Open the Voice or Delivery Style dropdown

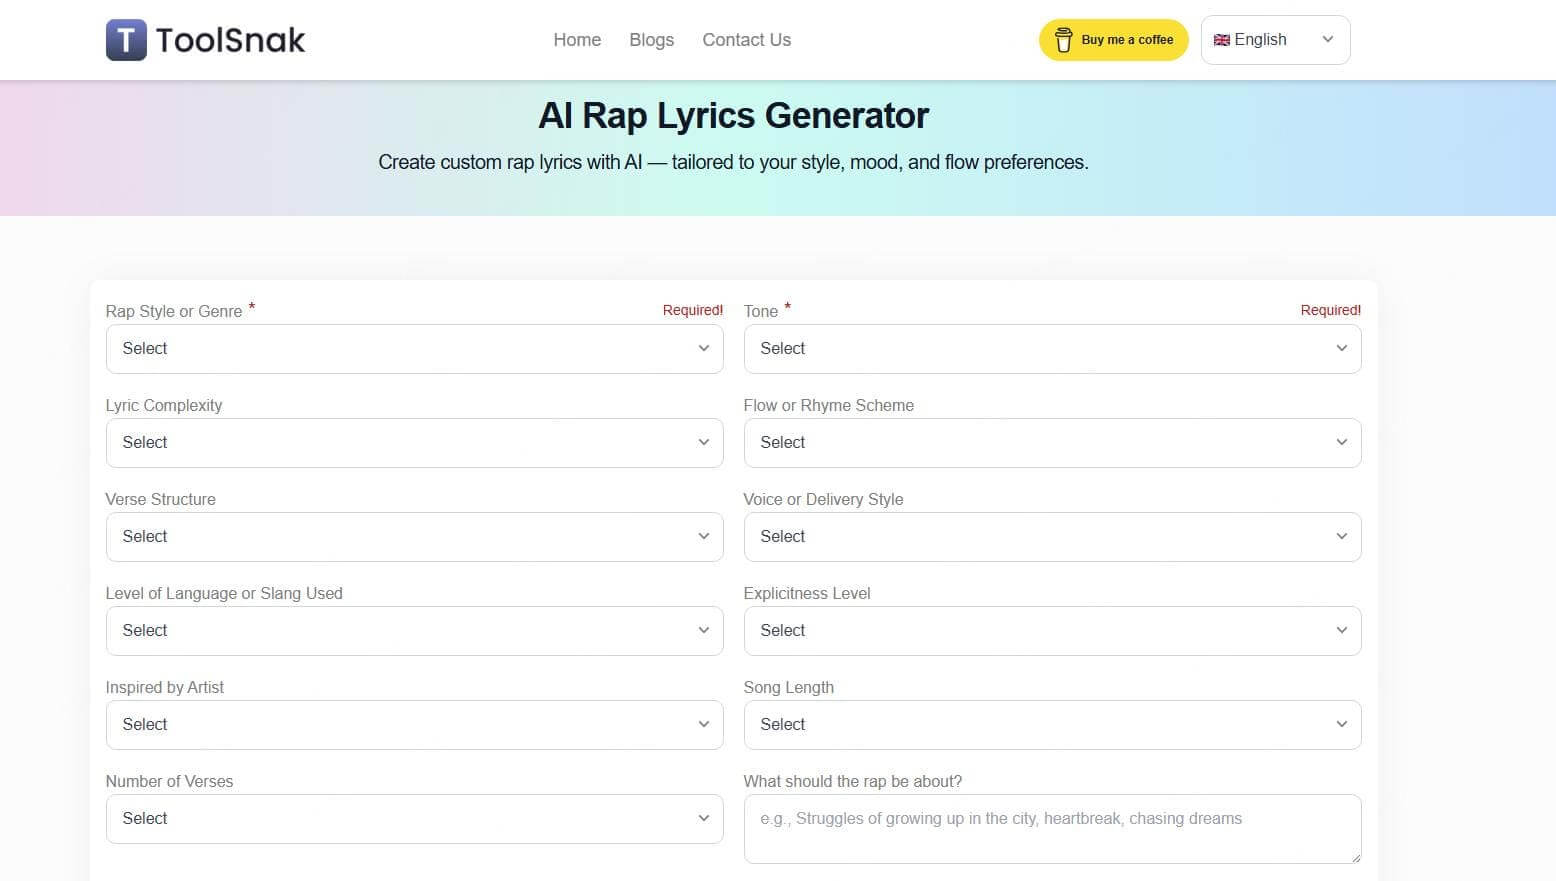pyautogui.click(x=1052, y=536)
